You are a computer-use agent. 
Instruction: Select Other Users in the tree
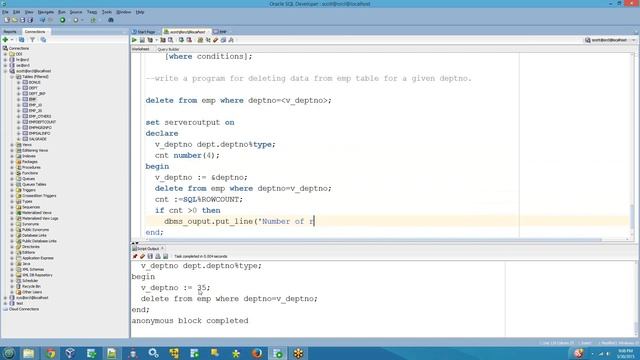[x=32, y=292]
